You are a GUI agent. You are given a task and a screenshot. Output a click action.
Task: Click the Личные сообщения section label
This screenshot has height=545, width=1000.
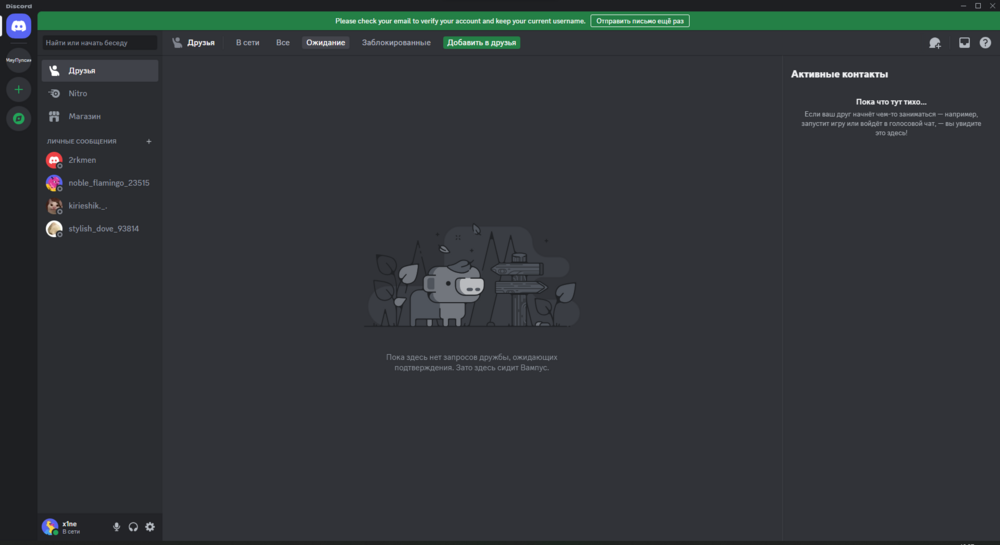coord(82,142)
